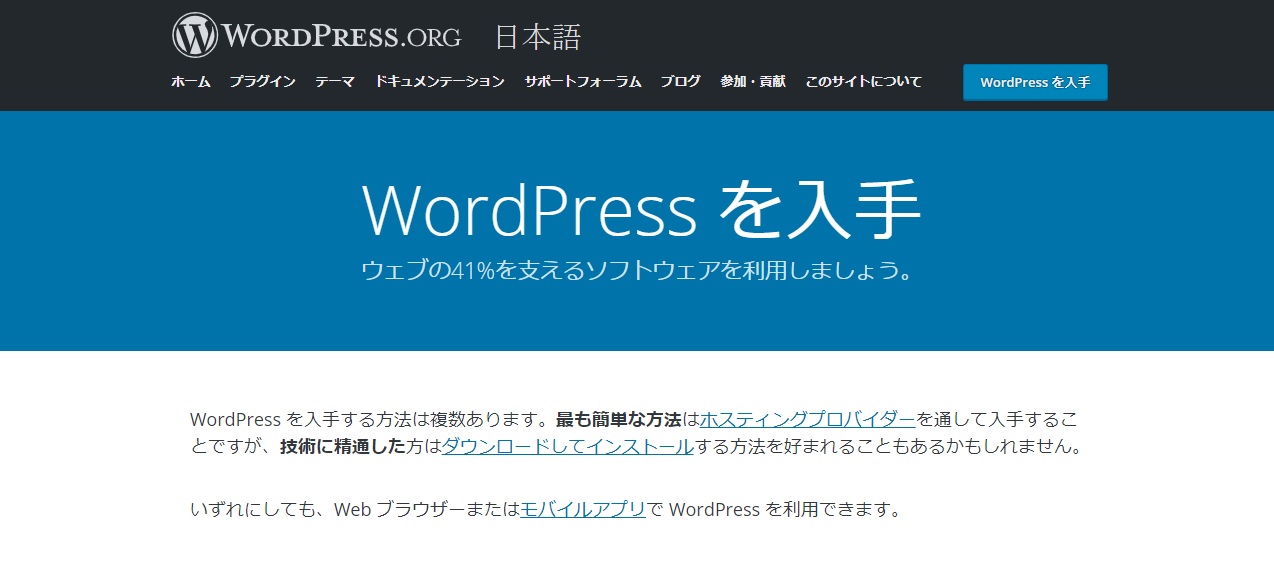This screenshot has height=584, width=1274.
Task: Open the テーマ navigation item
Action: 333,82
